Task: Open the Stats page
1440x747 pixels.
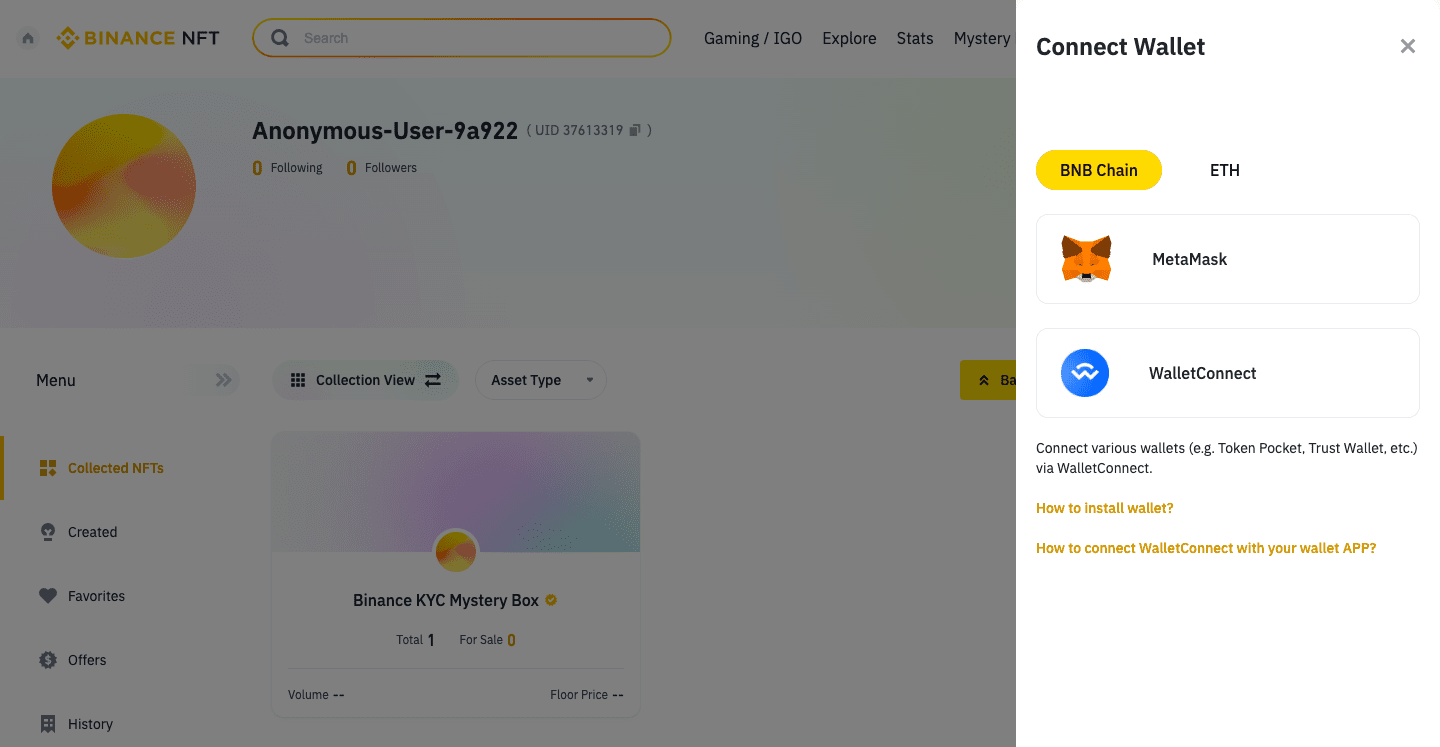Action: click(914, 38)
